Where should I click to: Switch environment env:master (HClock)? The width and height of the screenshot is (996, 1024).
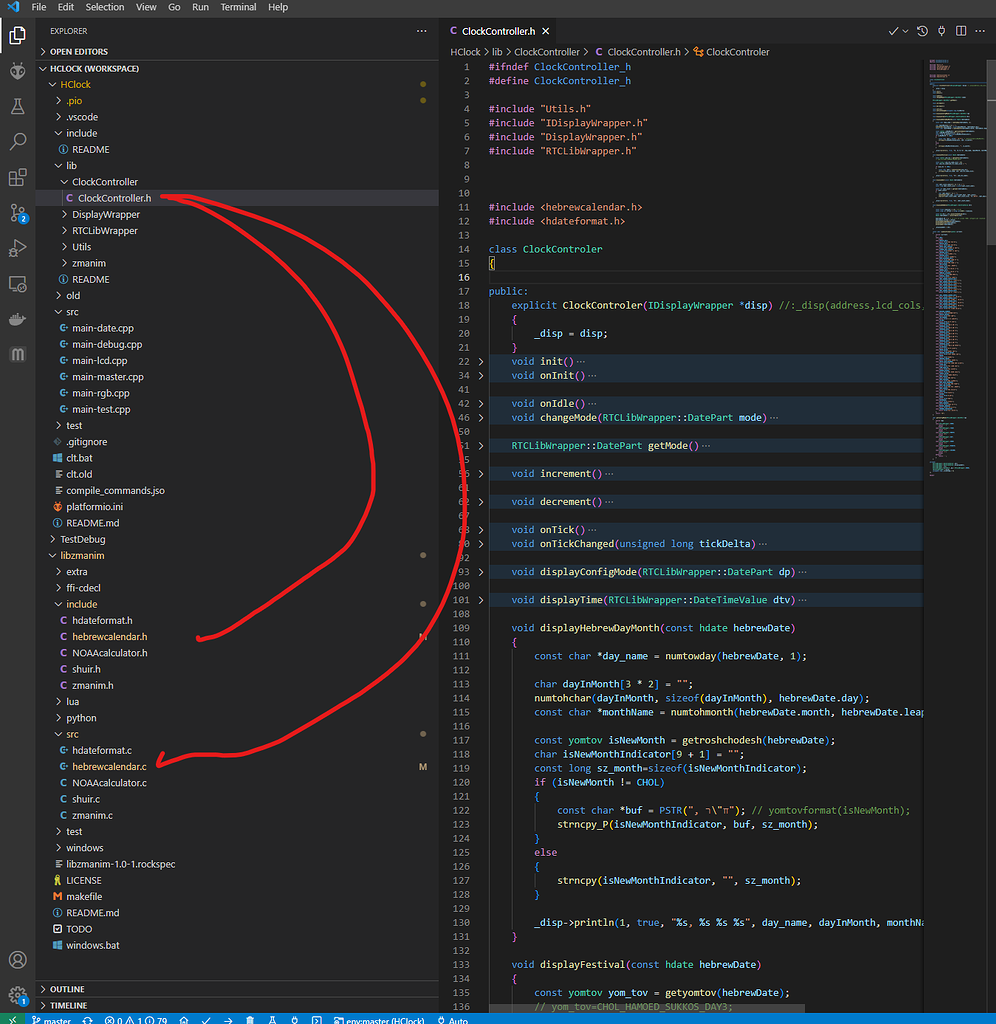tap(379, 1020)
